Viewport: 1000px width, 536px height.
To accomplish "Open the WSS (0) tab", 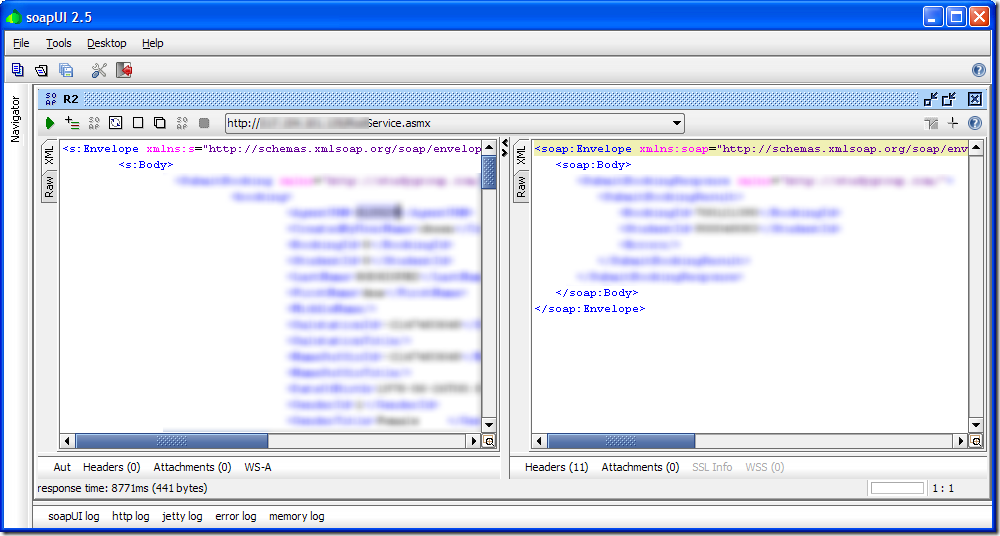I will point(764,467).
